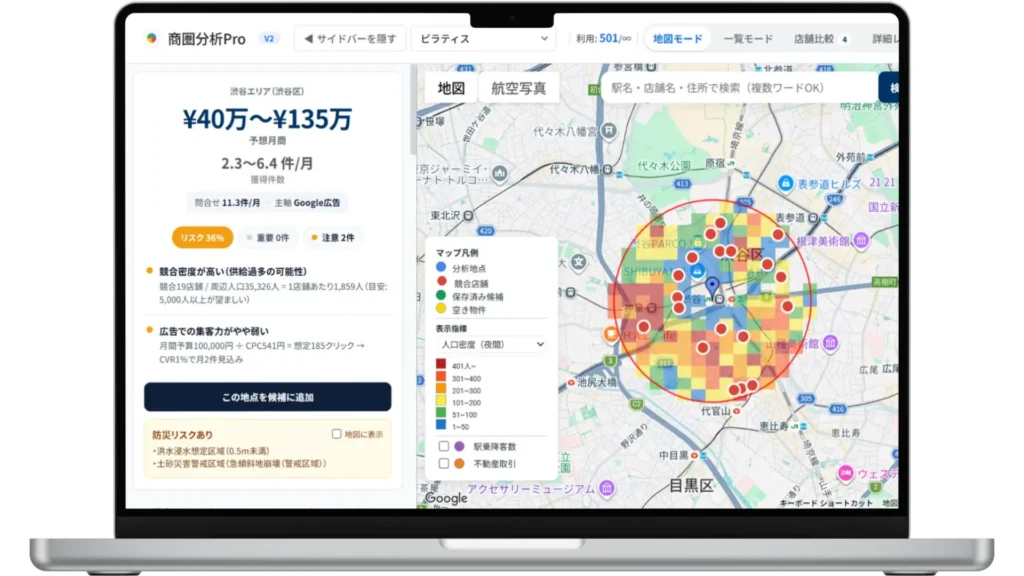Click the 代官山 station icon
The height and width of the screenshot is (576, 1024).
coord(737,411)
